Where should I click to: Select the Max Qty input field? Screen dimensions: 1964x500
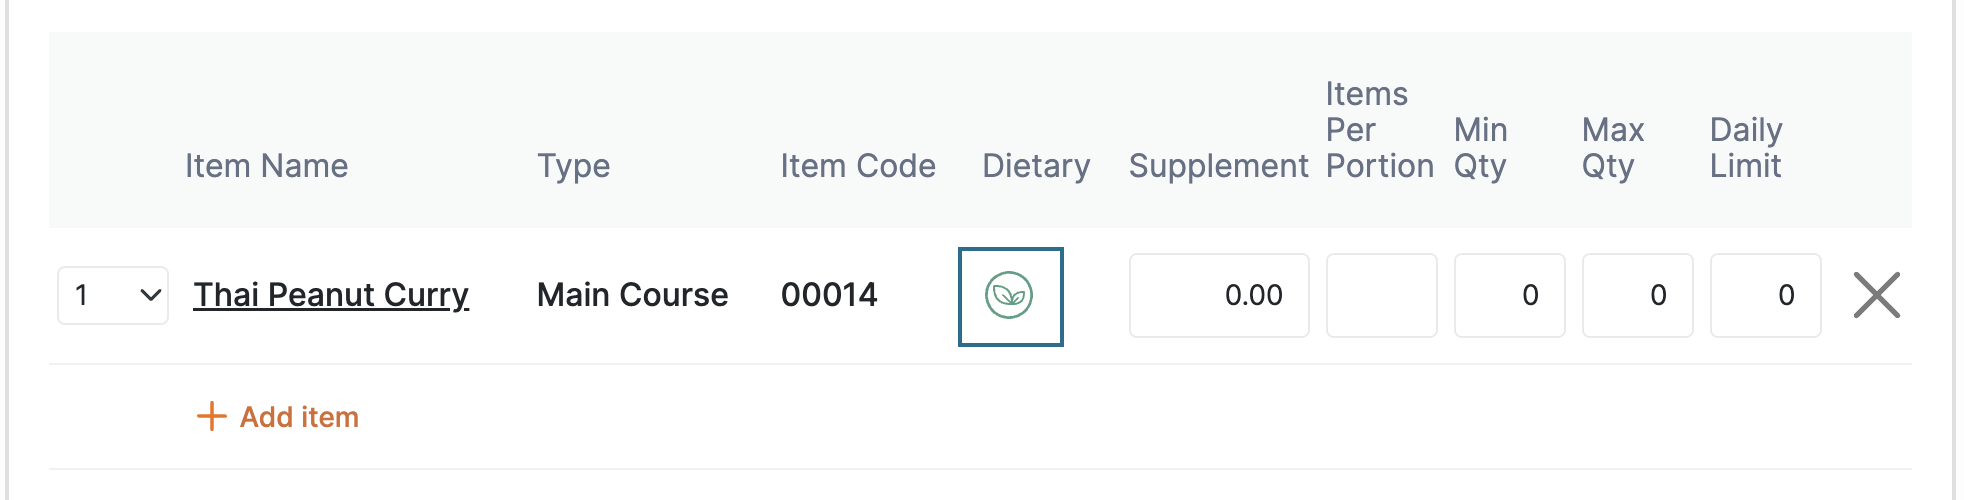1637,295
